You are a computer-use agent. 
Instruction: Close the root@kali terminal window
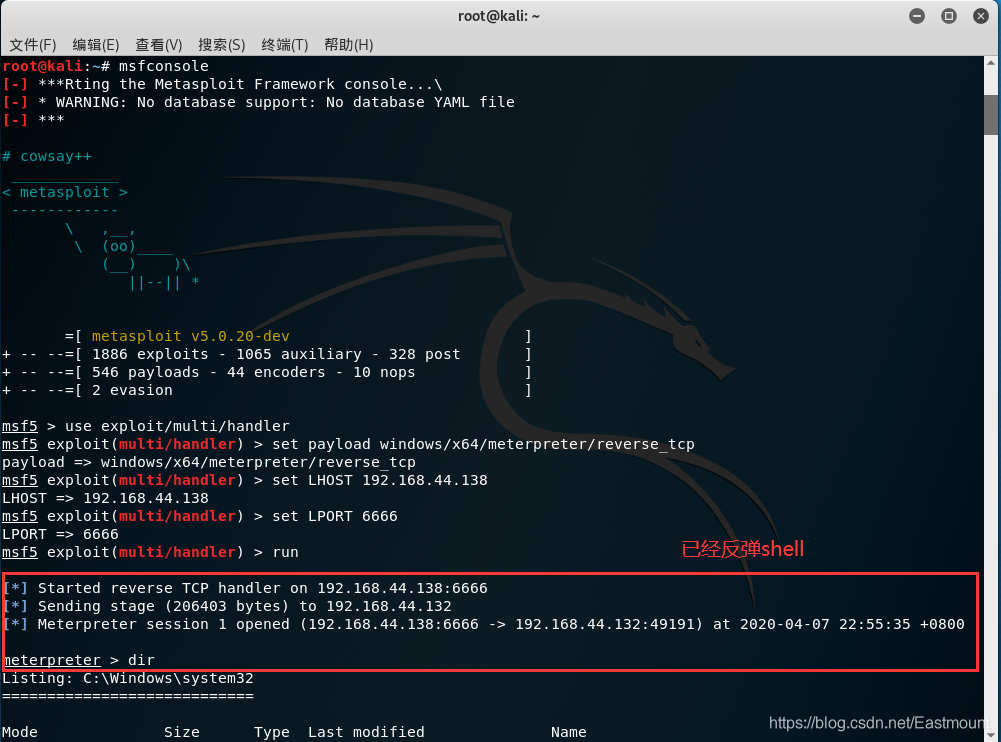pyautogui.click(x=981, y=16)
